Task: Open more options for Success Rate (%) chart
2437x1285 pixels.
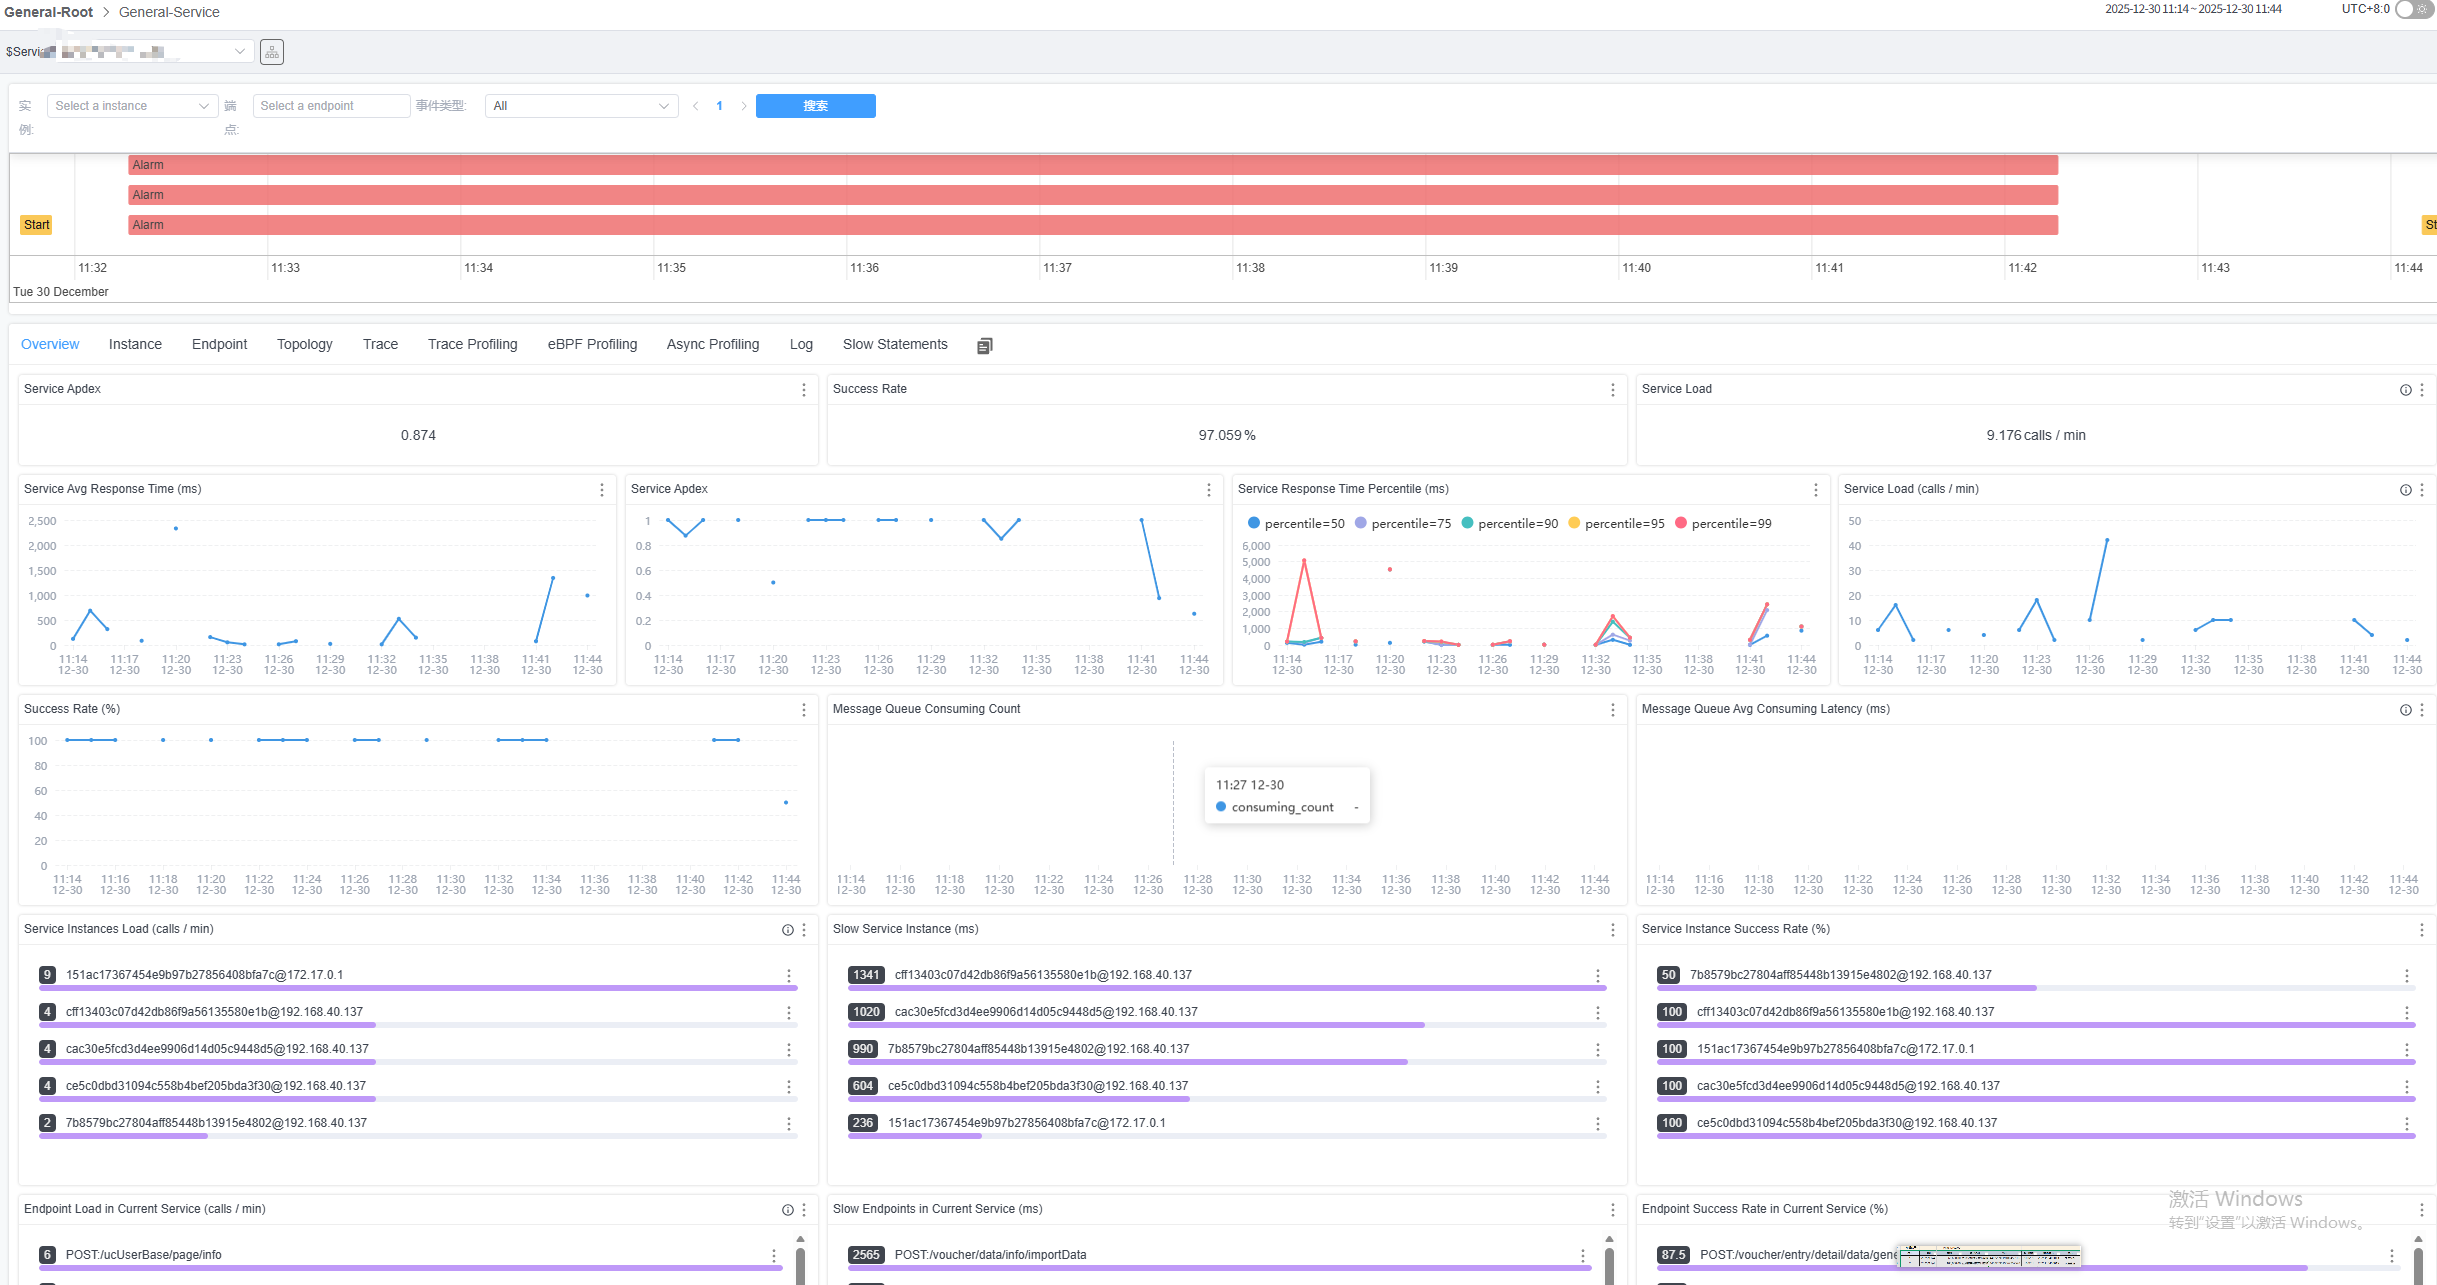Action: tap(803, 710)
